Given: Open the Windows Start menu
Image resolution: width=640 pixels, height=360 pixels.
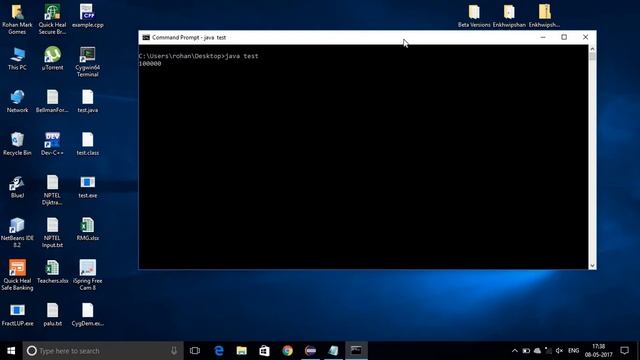Looking at the screenshot, I should [11, 351].
